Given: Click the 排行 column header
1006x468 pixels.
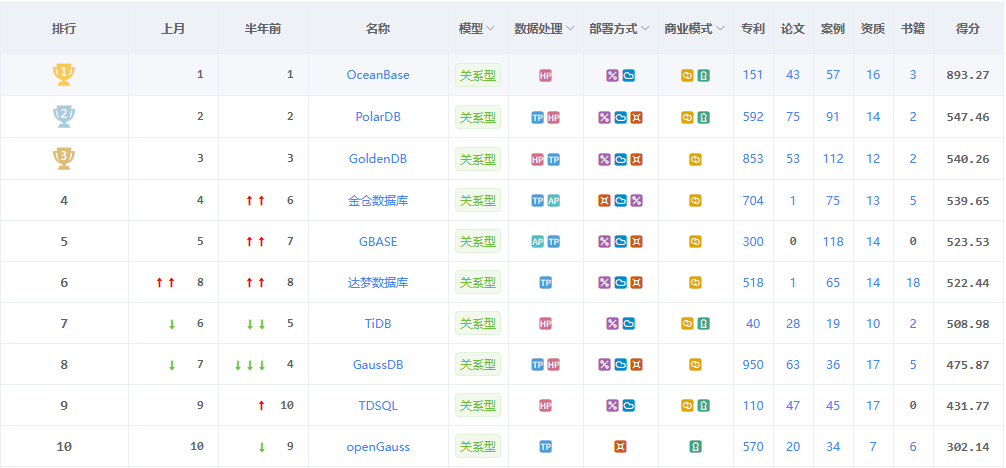Looking at the screenshot, I should [64, 29].
